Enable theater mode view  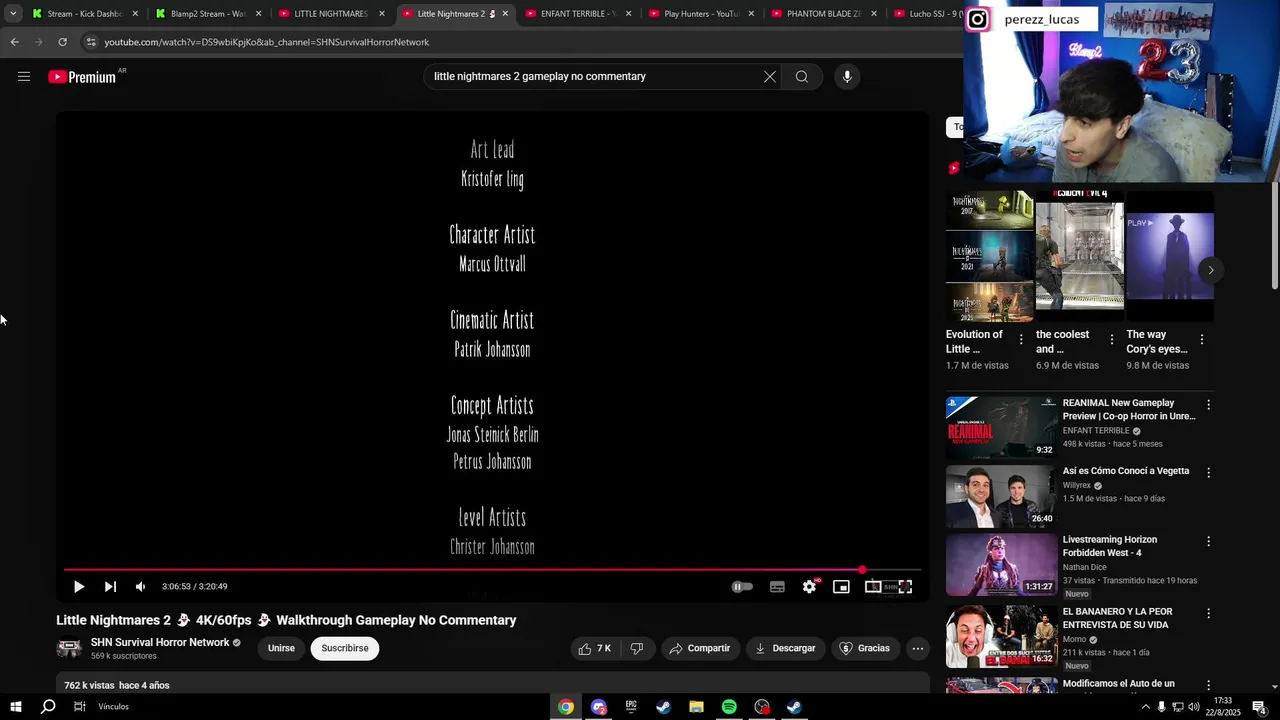[x=873, y=587]
